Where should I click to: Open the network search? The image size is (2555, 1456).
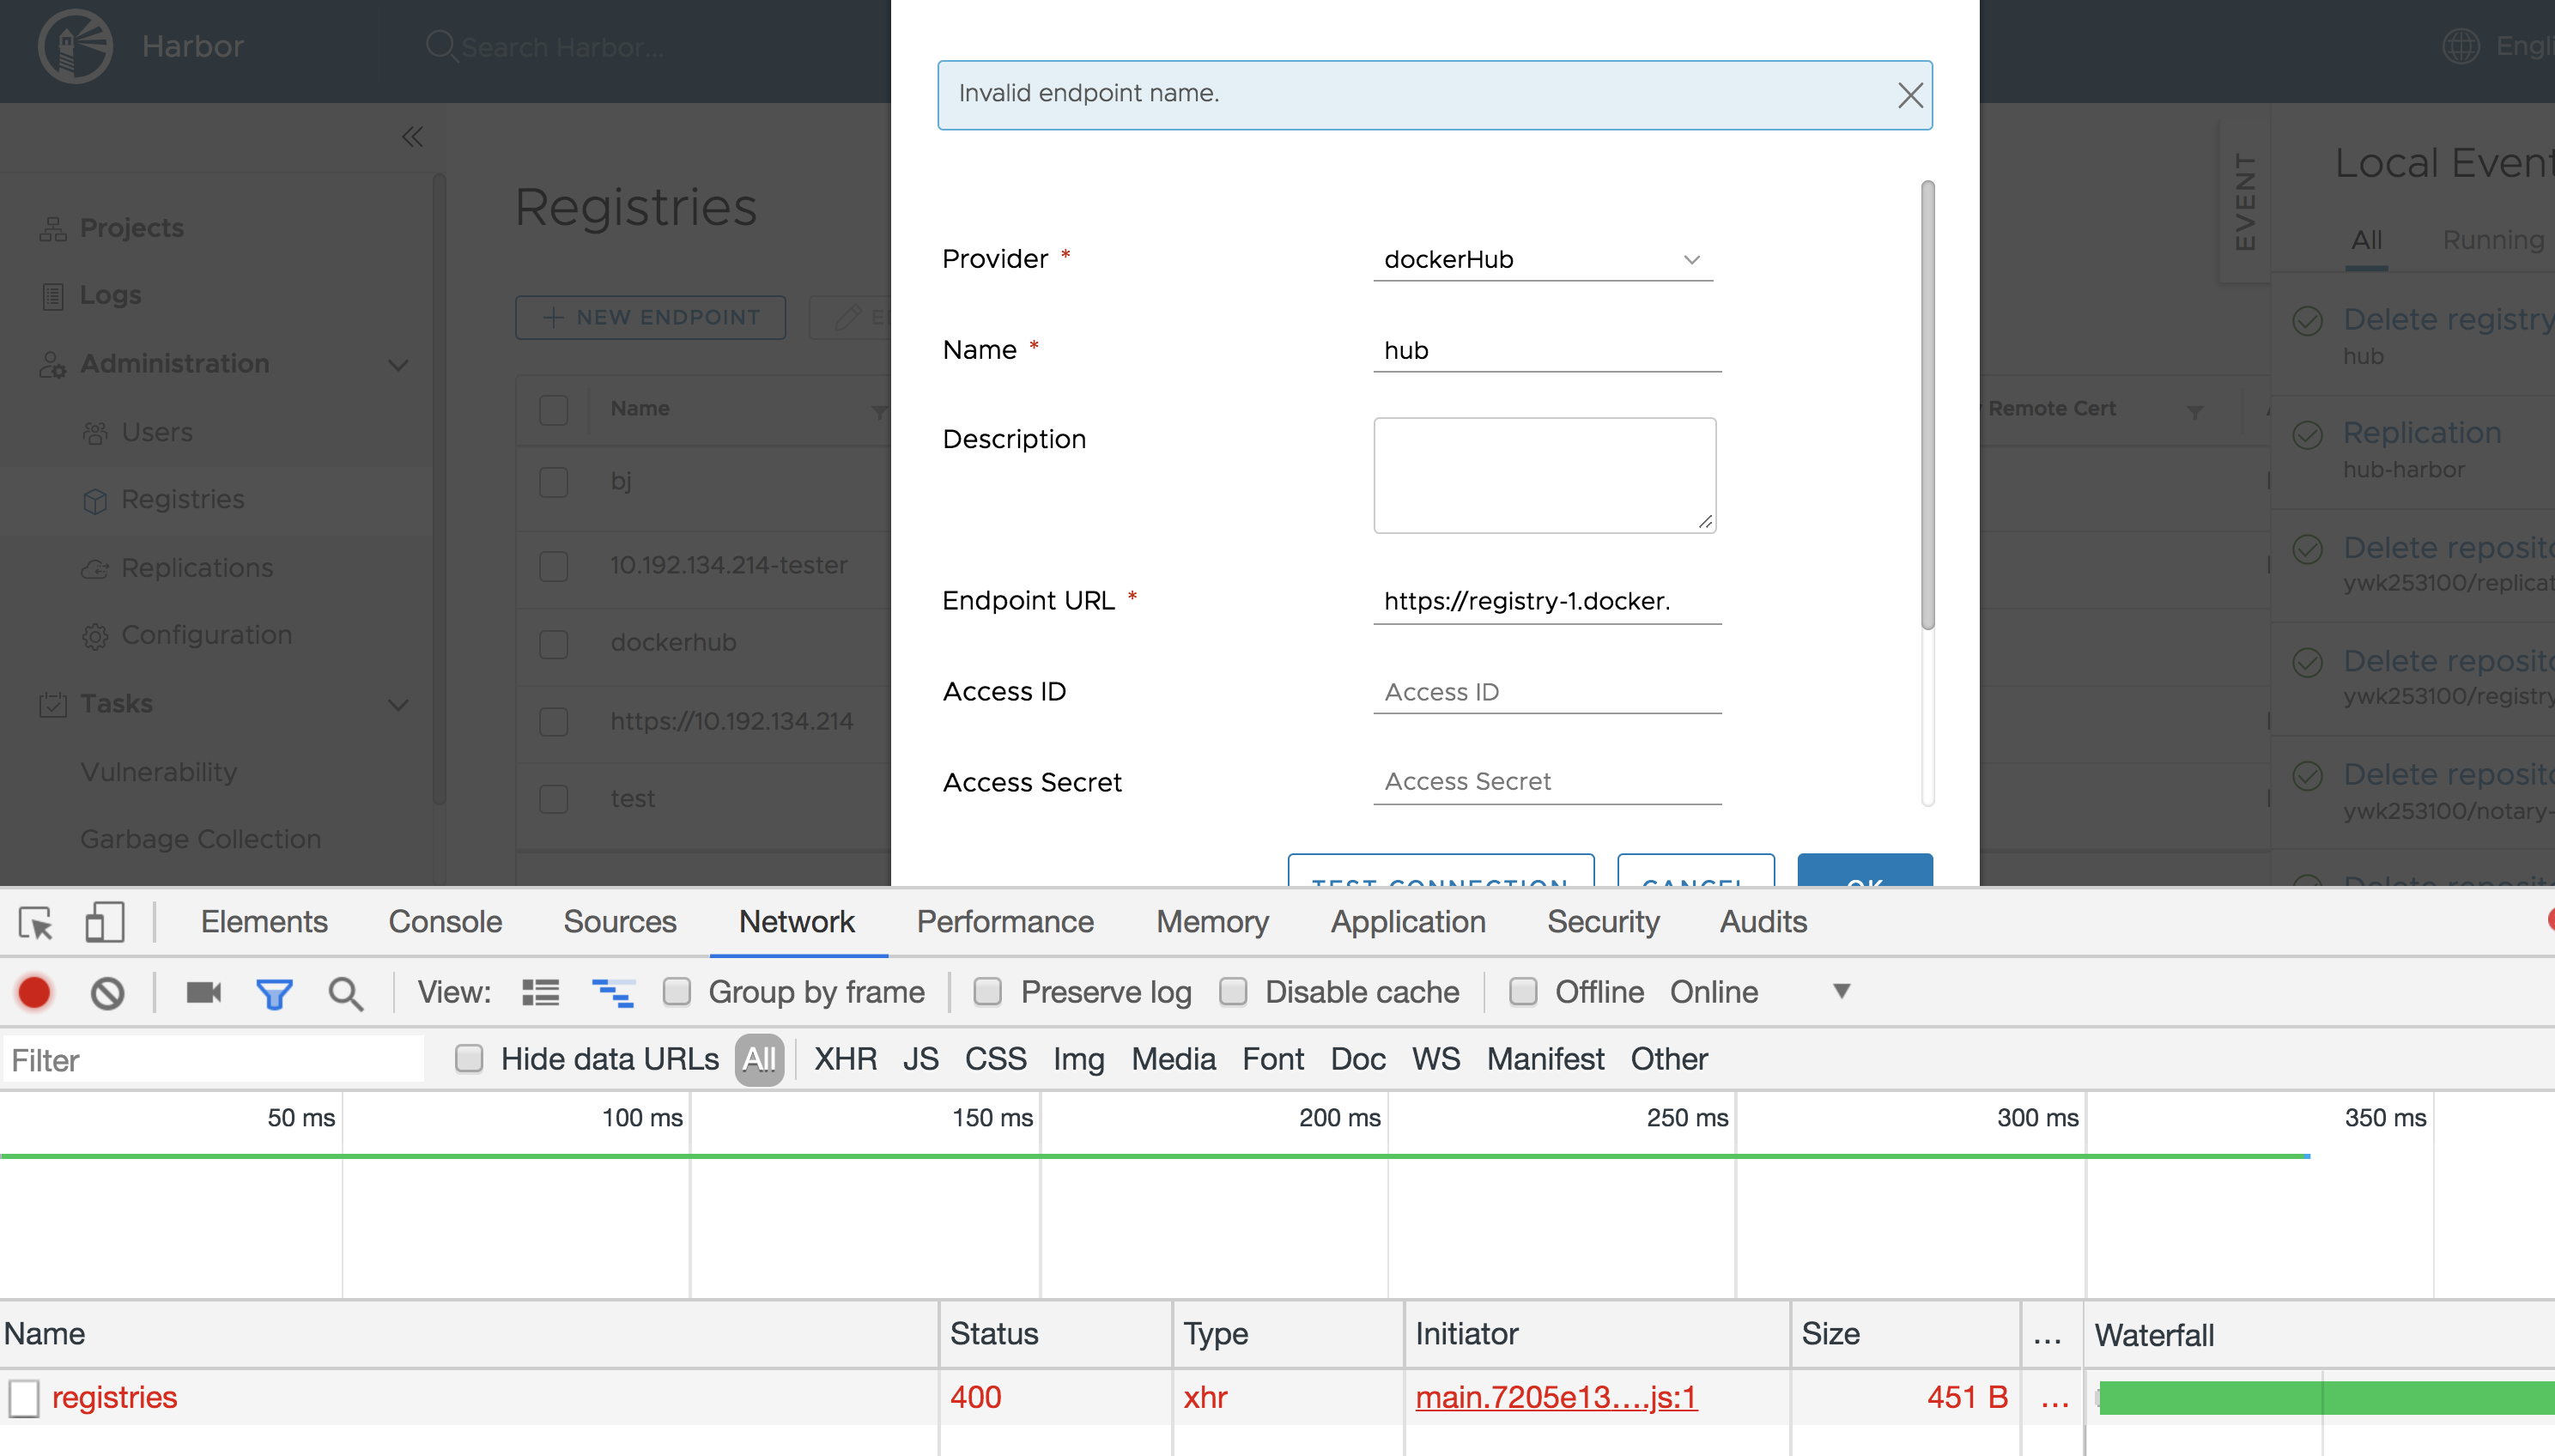[x=346, y=992]
